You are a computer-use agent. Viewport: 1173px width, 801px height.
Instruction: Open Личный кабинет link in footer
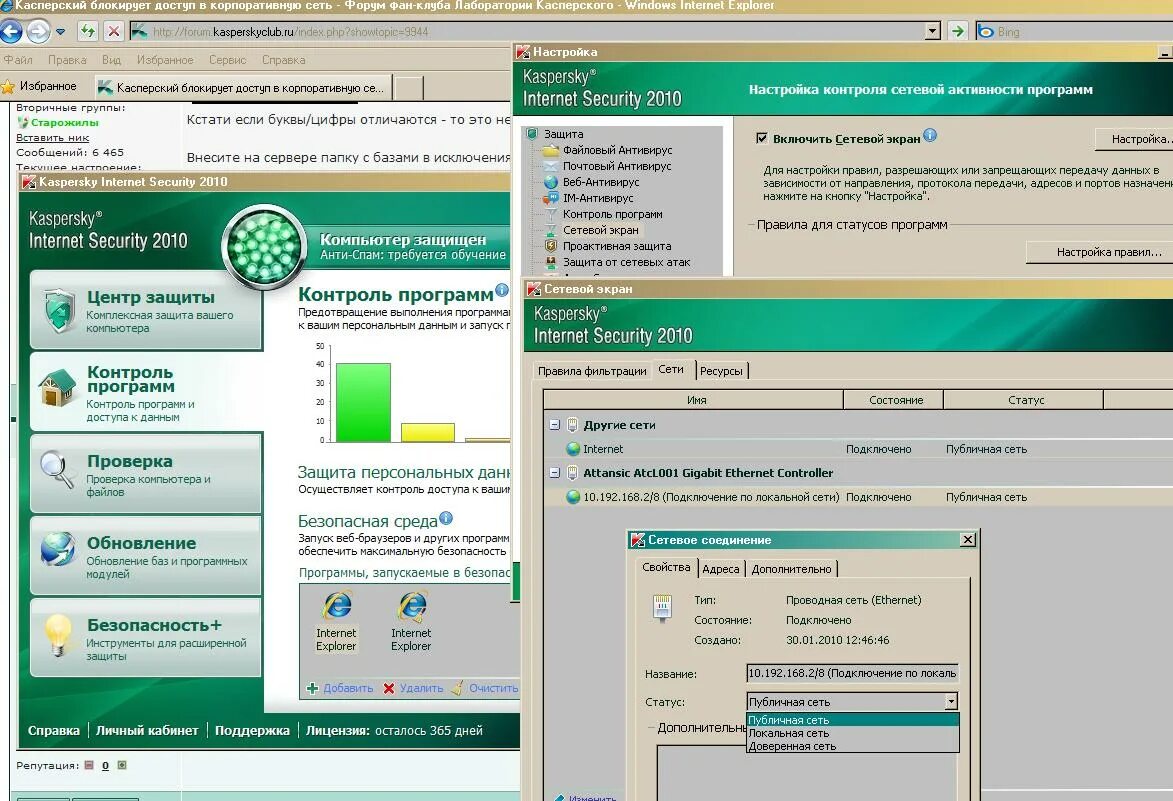(147, 731)
